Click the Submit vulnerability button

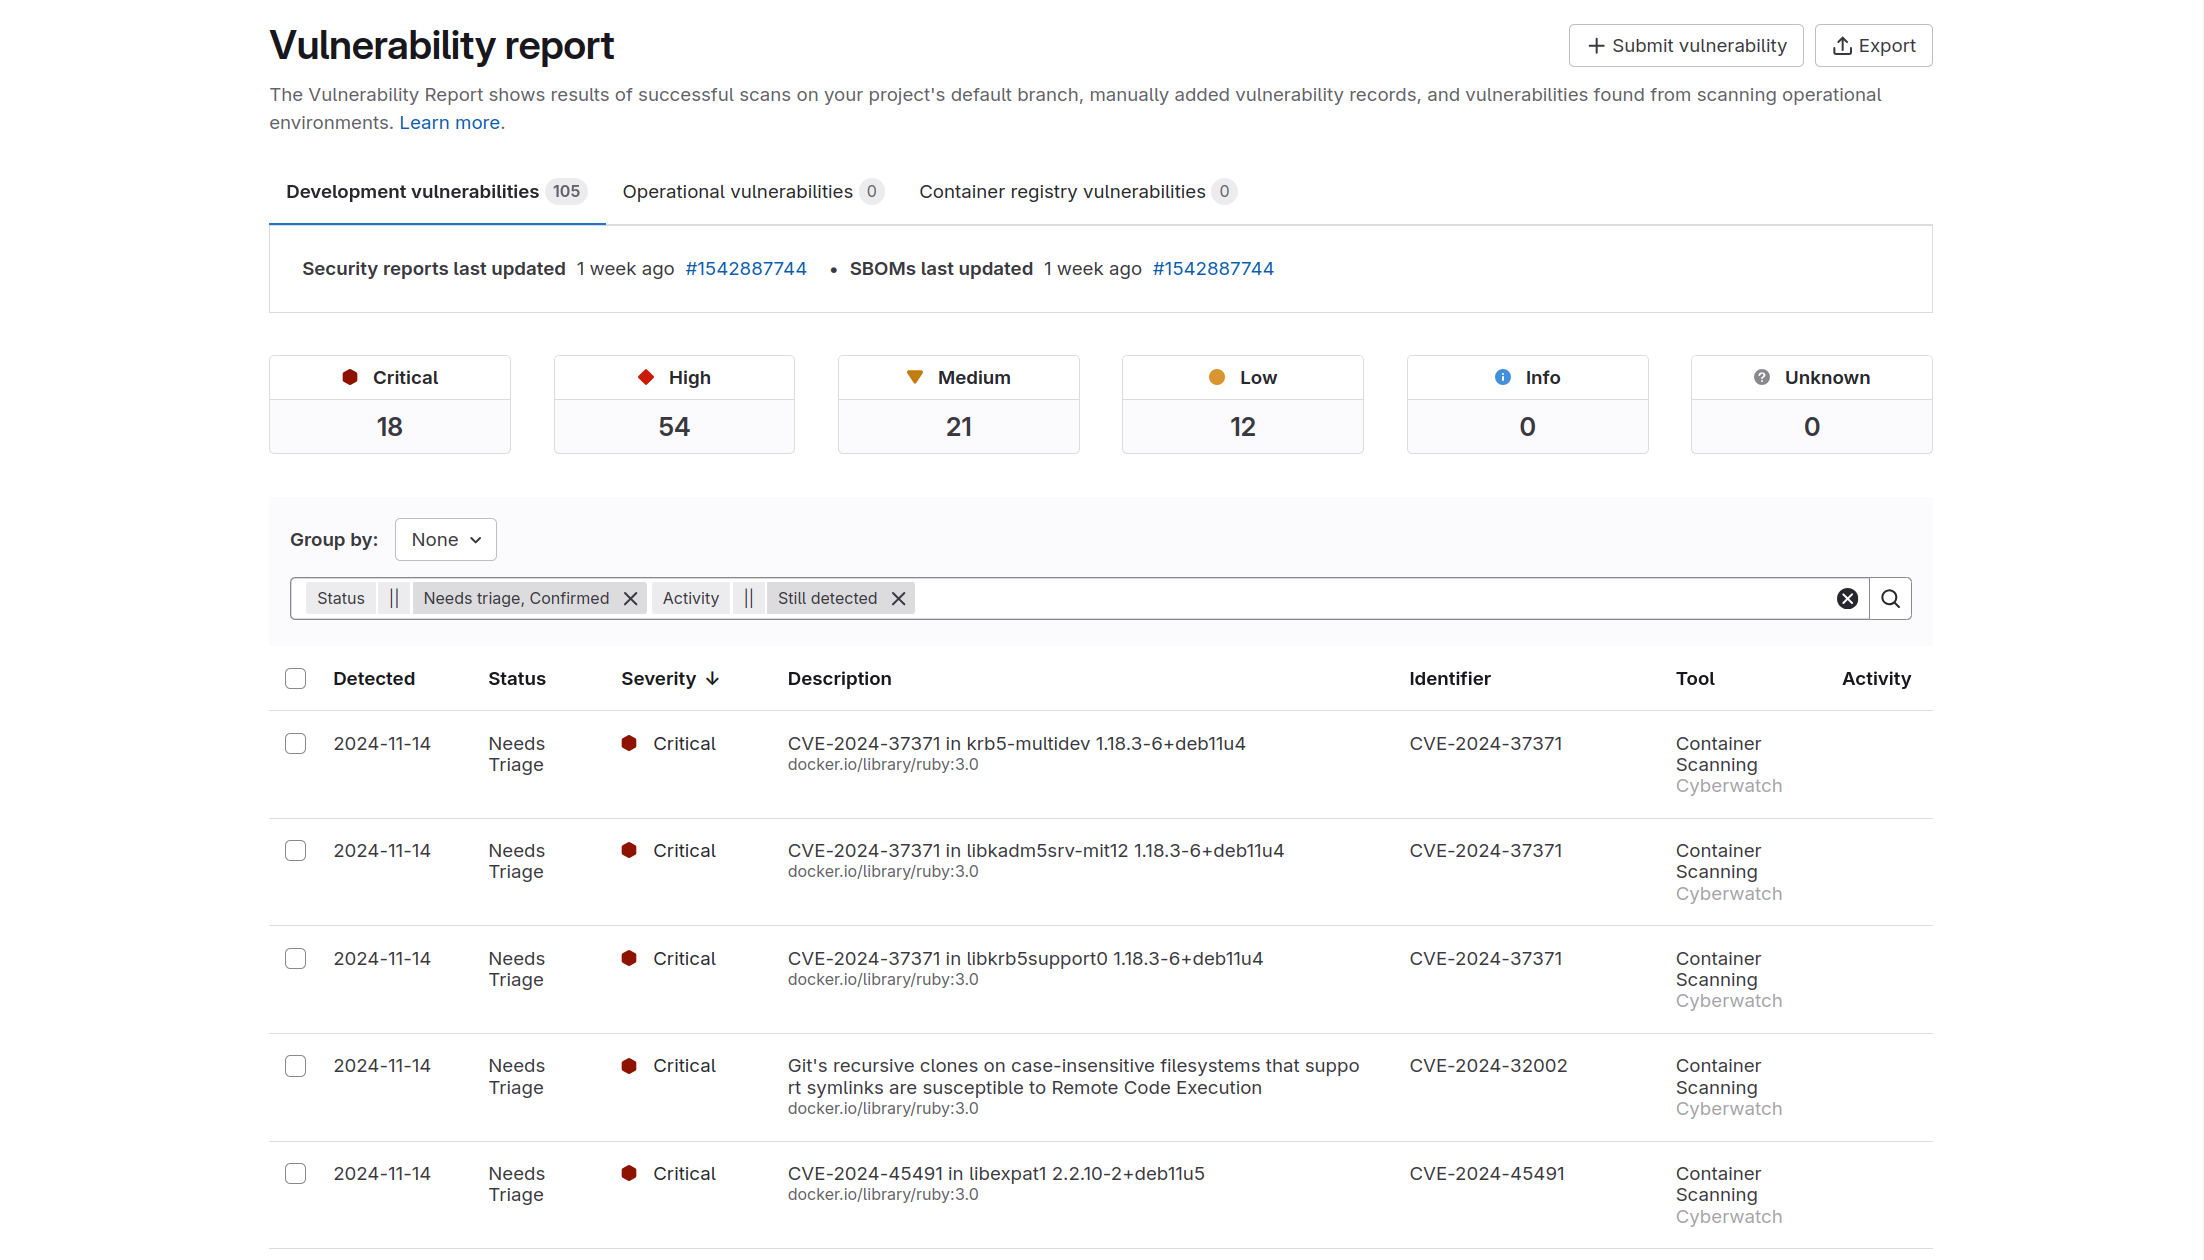point(1685,46)
